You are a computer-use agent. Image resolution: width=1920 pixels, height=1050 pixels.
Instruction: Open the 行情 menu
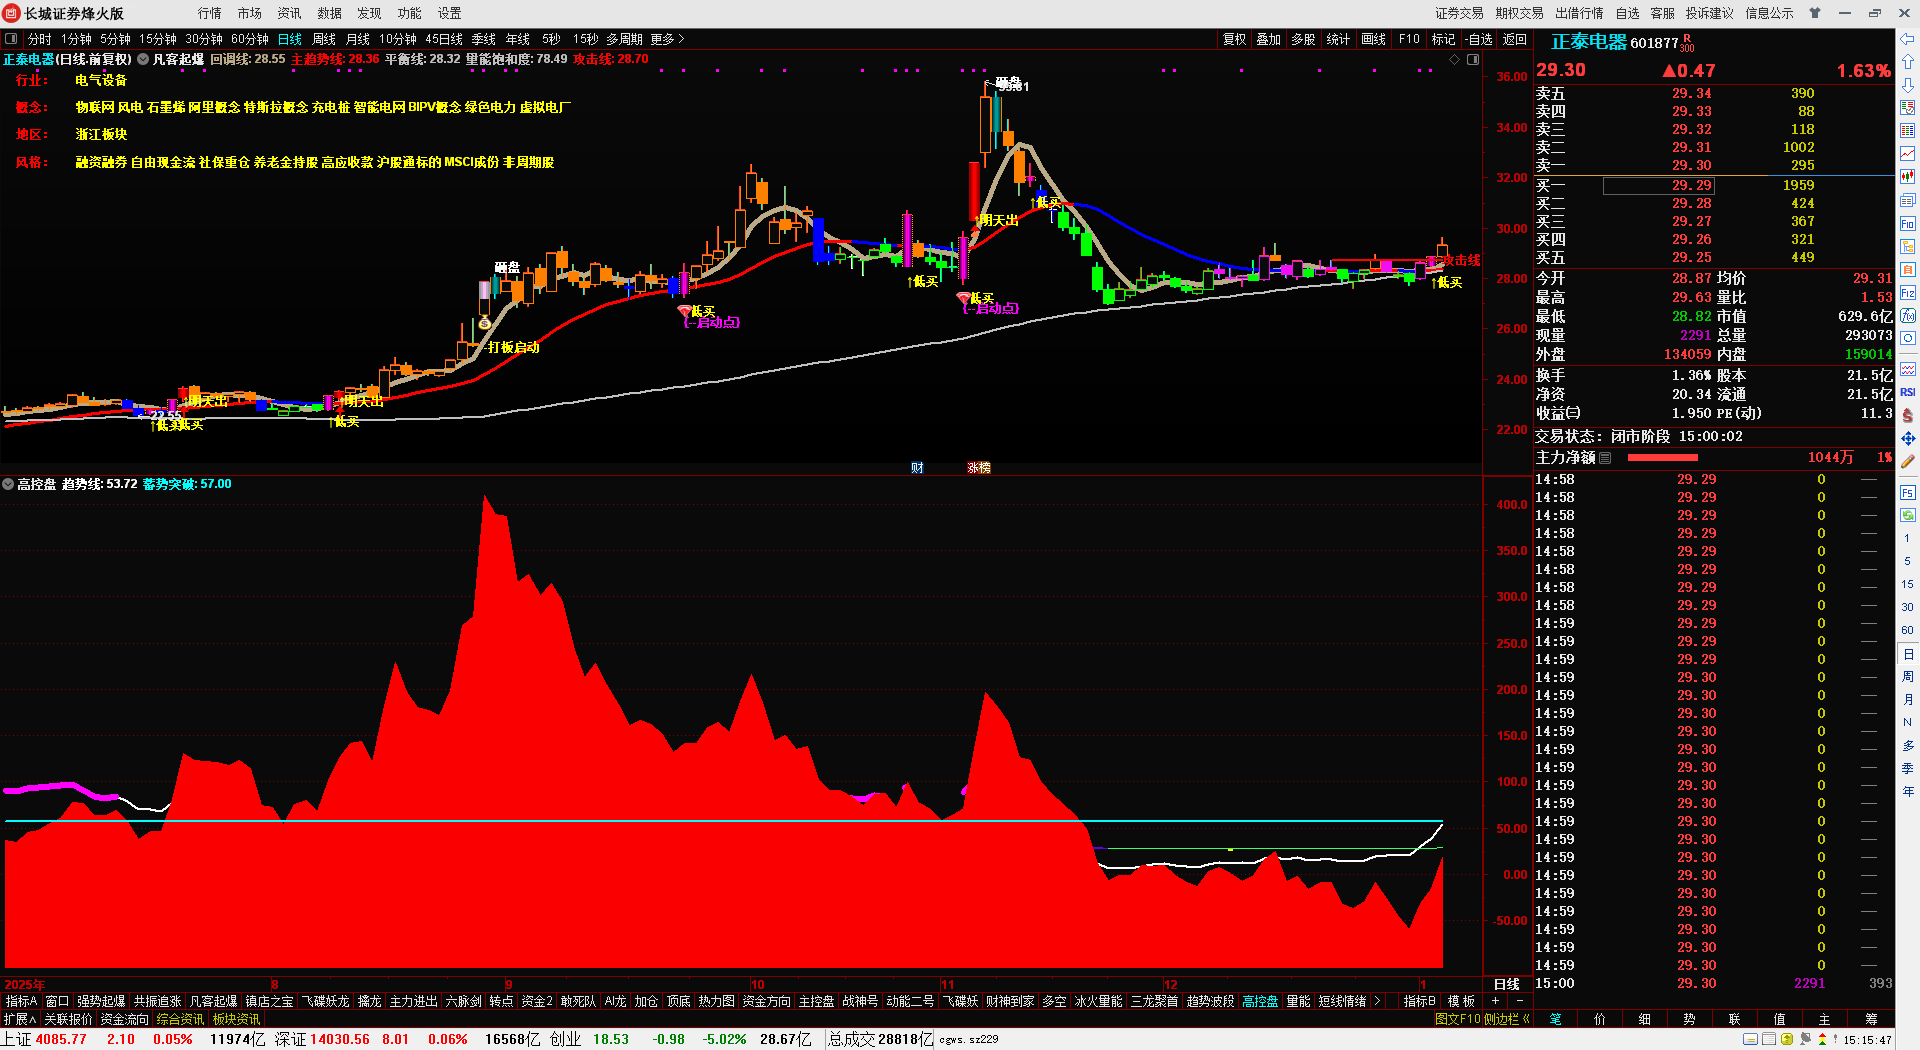tap(210, 13)
